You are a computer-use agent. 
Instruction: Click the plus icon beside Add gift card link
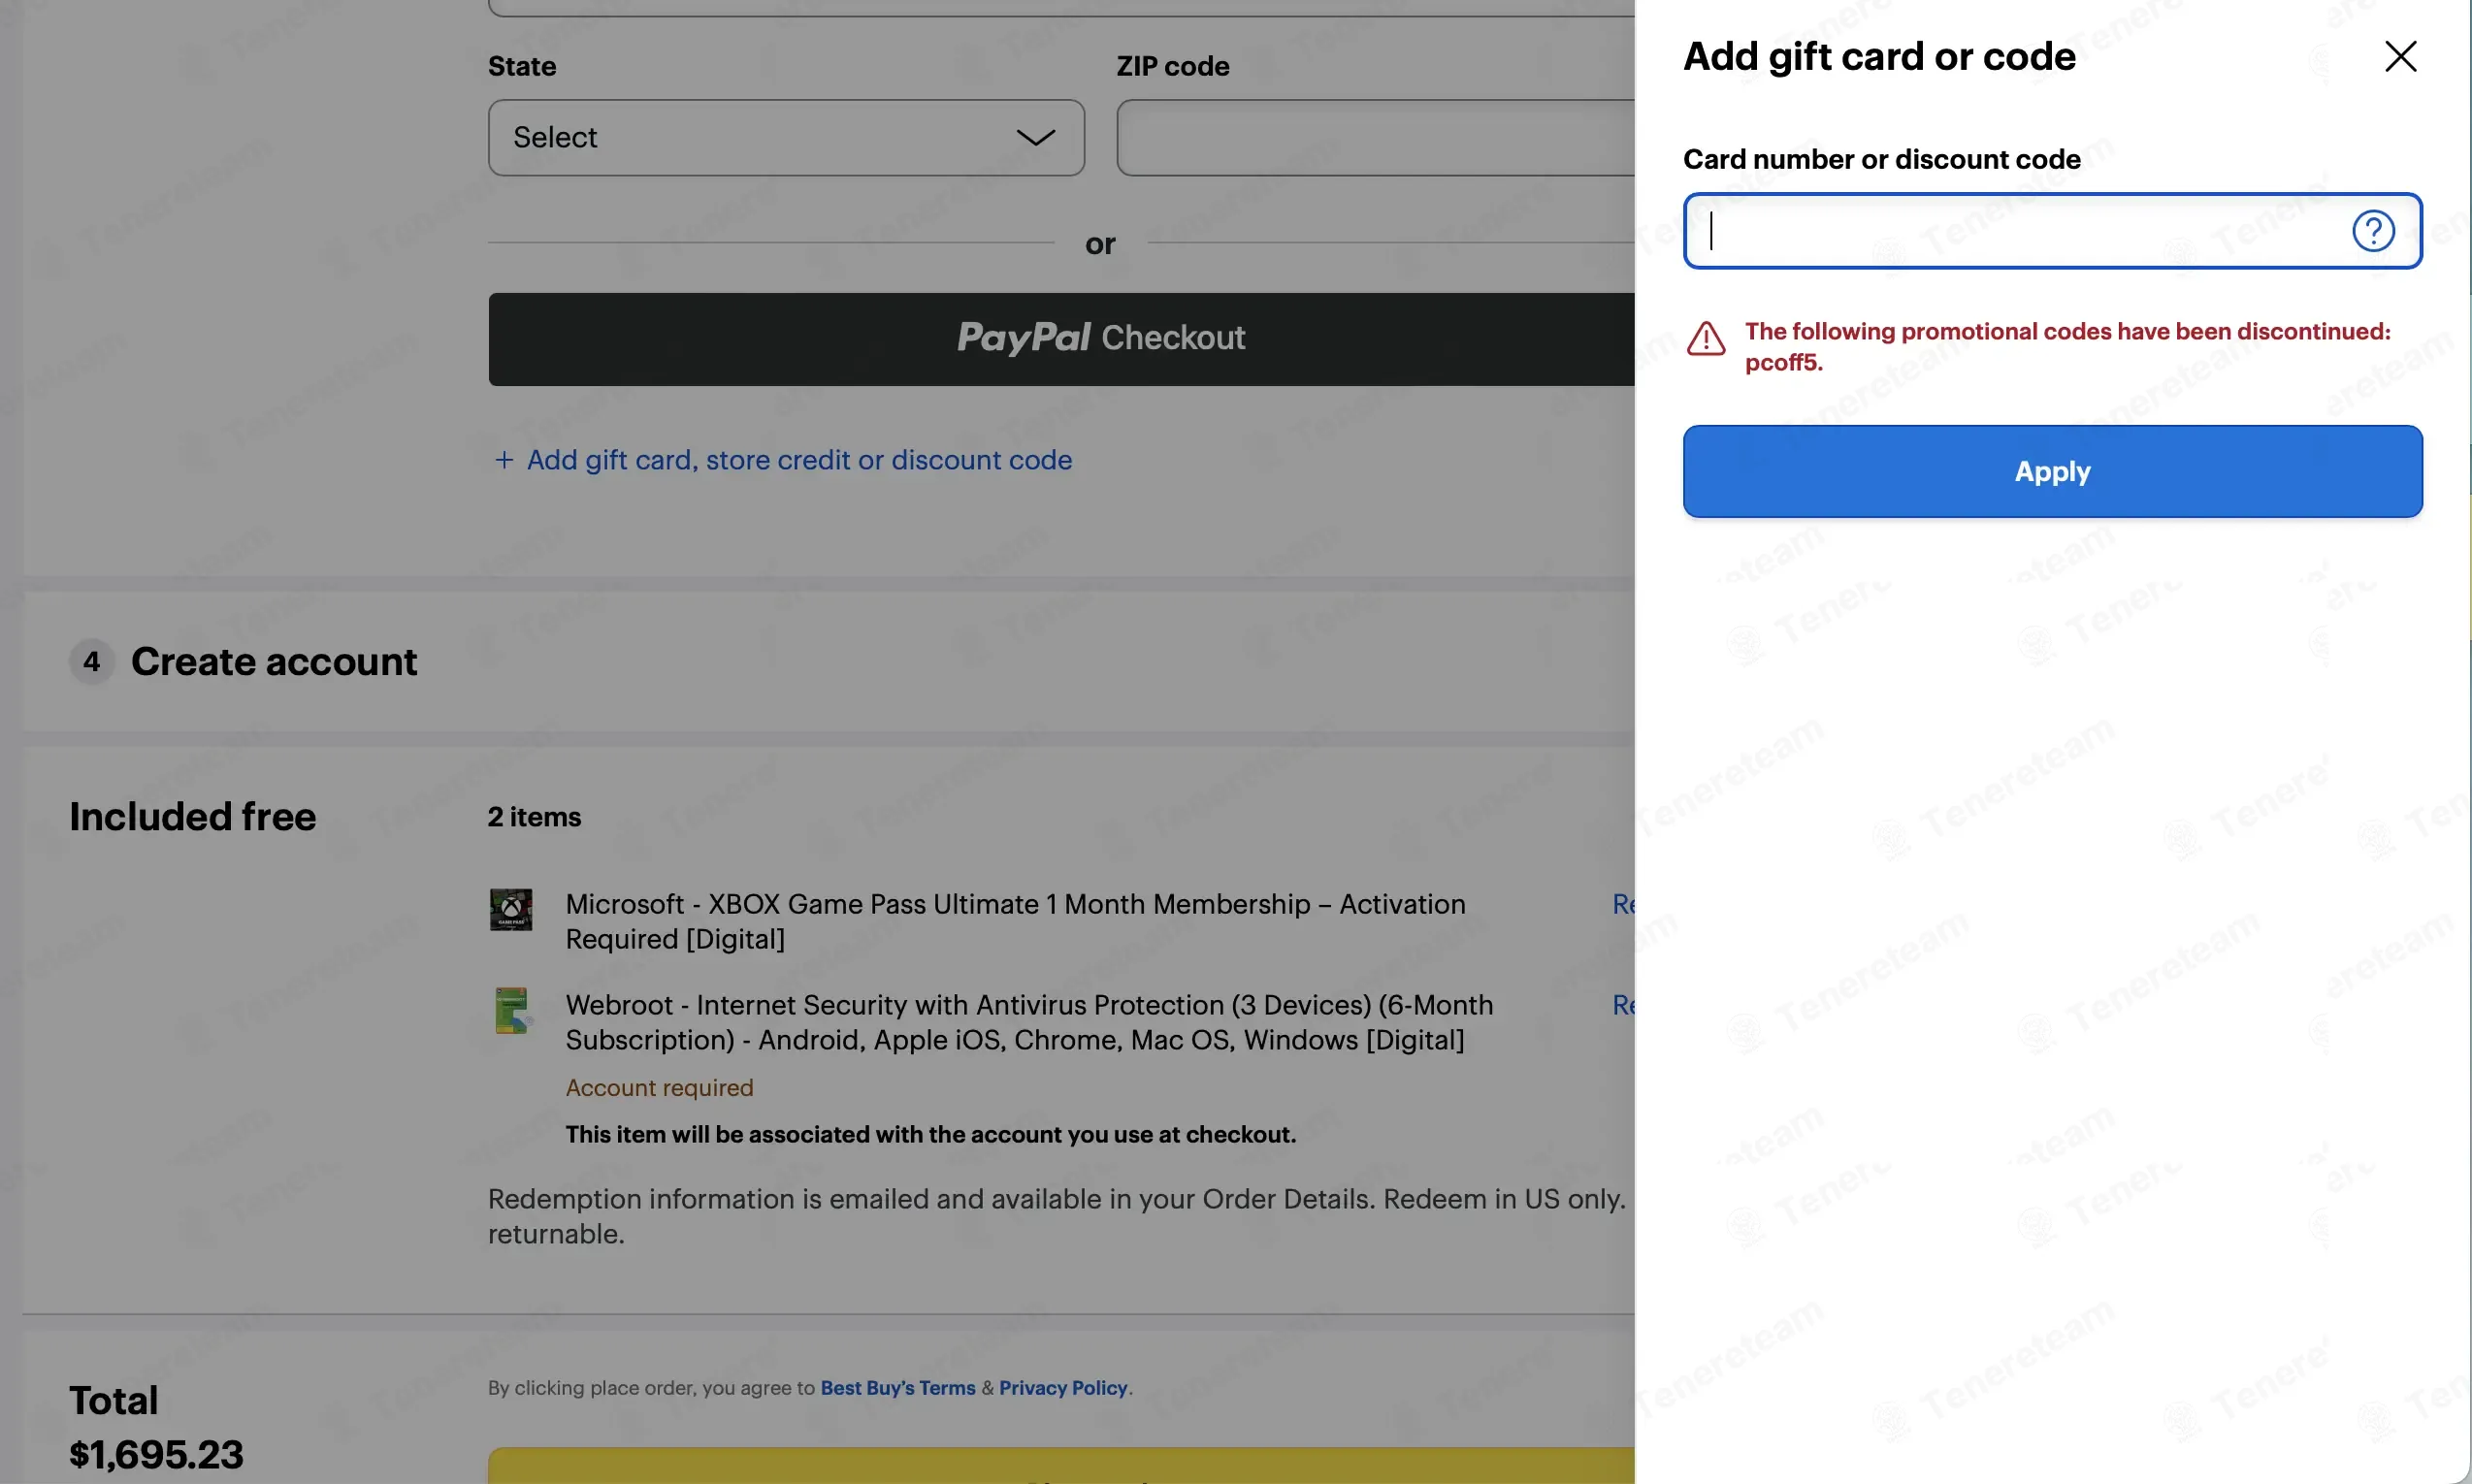pyautogui.click(x=504, y=460)
